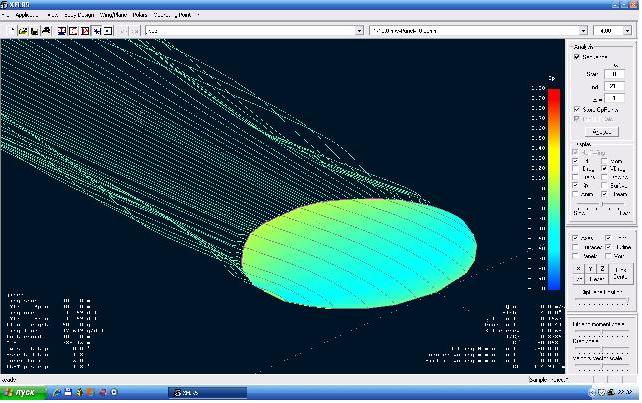Click the Y axis view button
642x403 pixels.
tap(591, 269)
